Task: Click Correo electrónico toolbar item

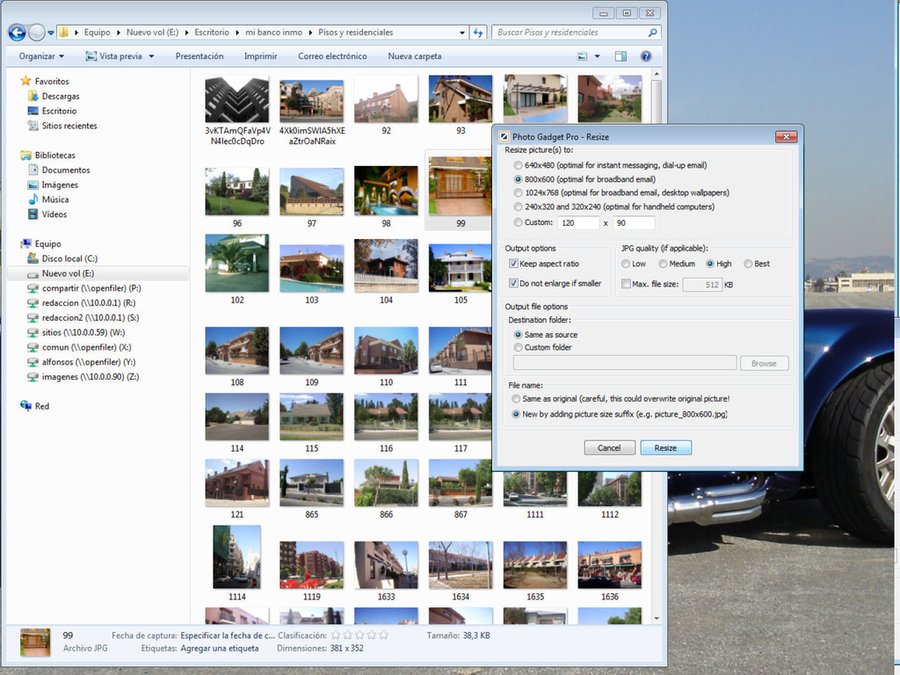Action: click(332, 57)
